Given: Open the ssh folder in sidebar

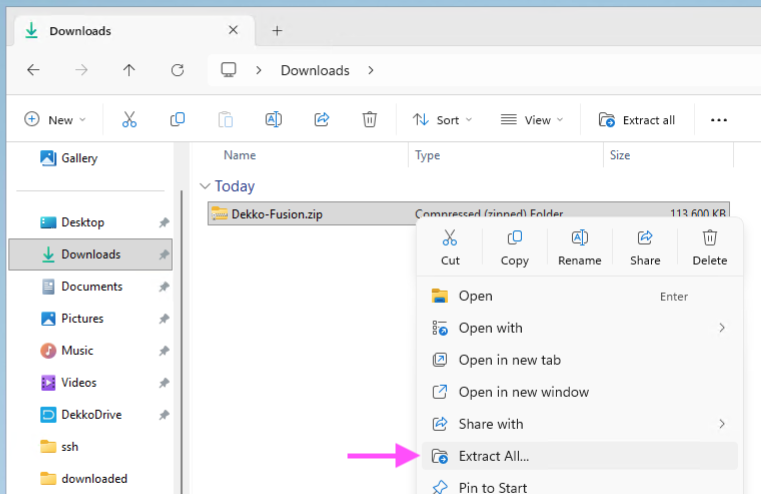Looking at the screenshot, I should click(x=90, y=446).
